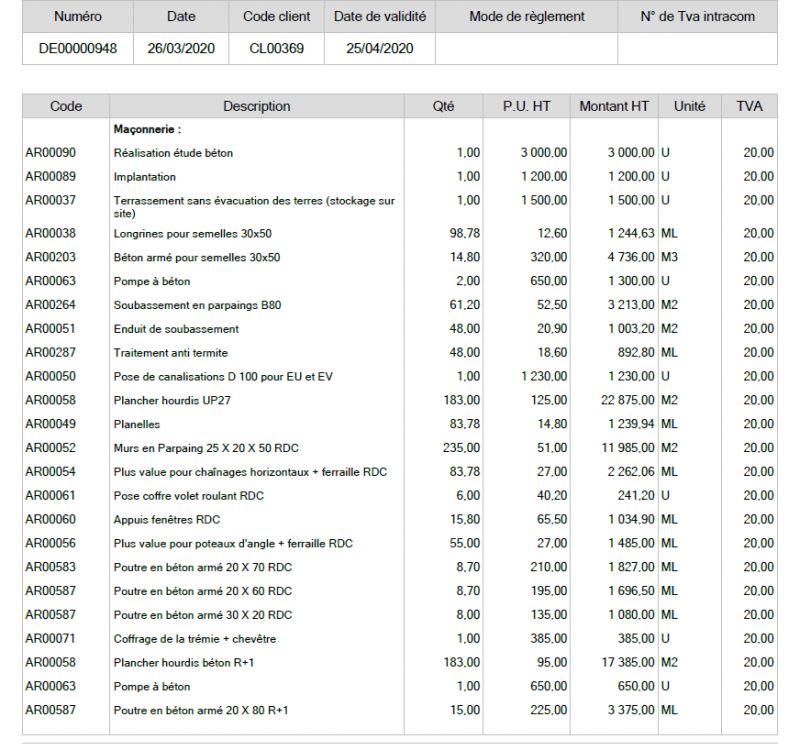Select quantity 235,00 for Murs en Parpaing

point(462,447)
